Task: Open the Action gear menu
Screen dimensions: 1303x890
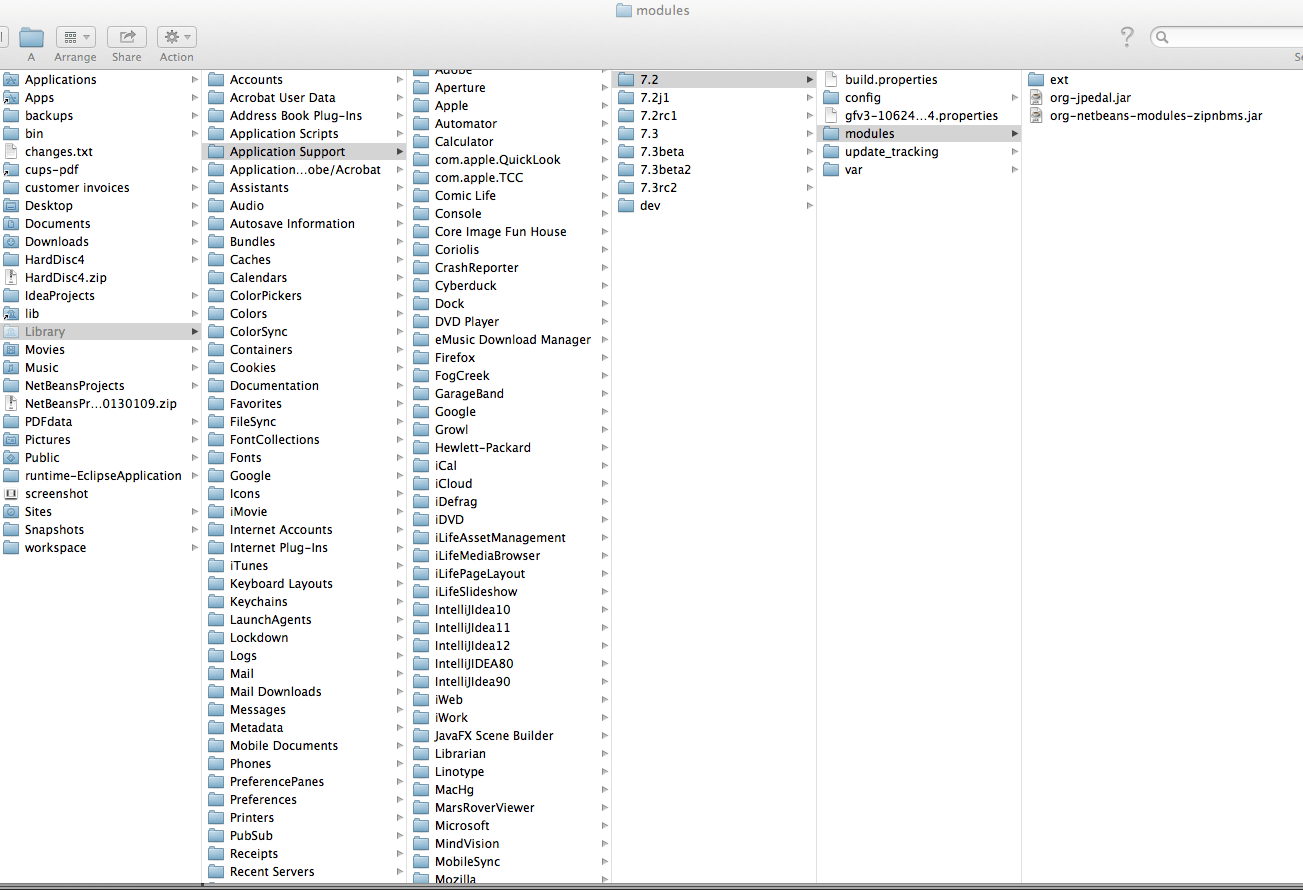Action: coord(176,37)
